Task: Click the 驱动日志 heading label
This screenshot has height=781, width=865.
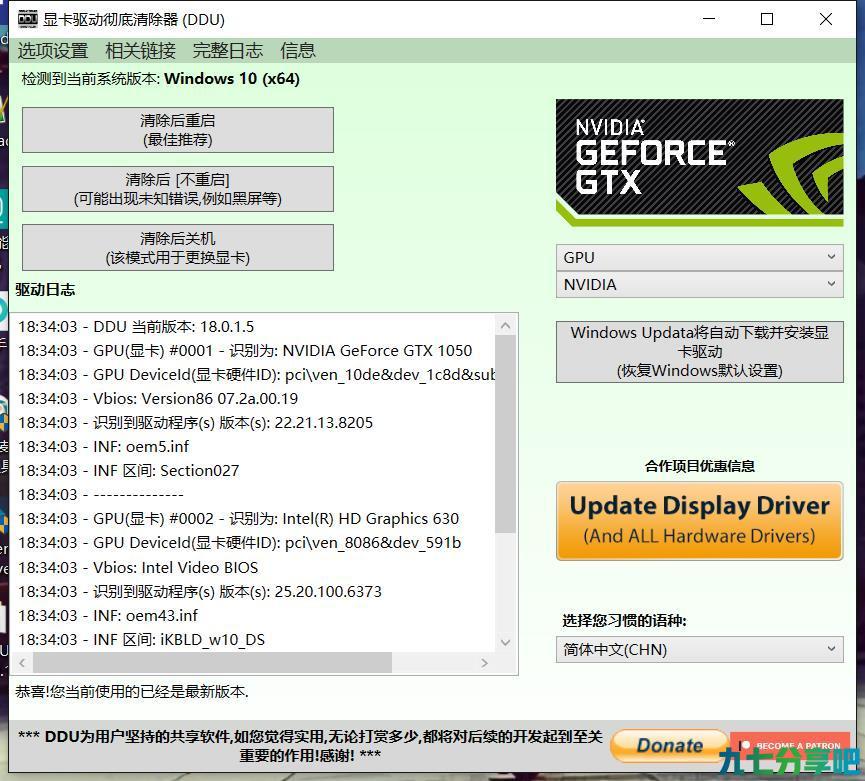Action: [x=45, y=290]
